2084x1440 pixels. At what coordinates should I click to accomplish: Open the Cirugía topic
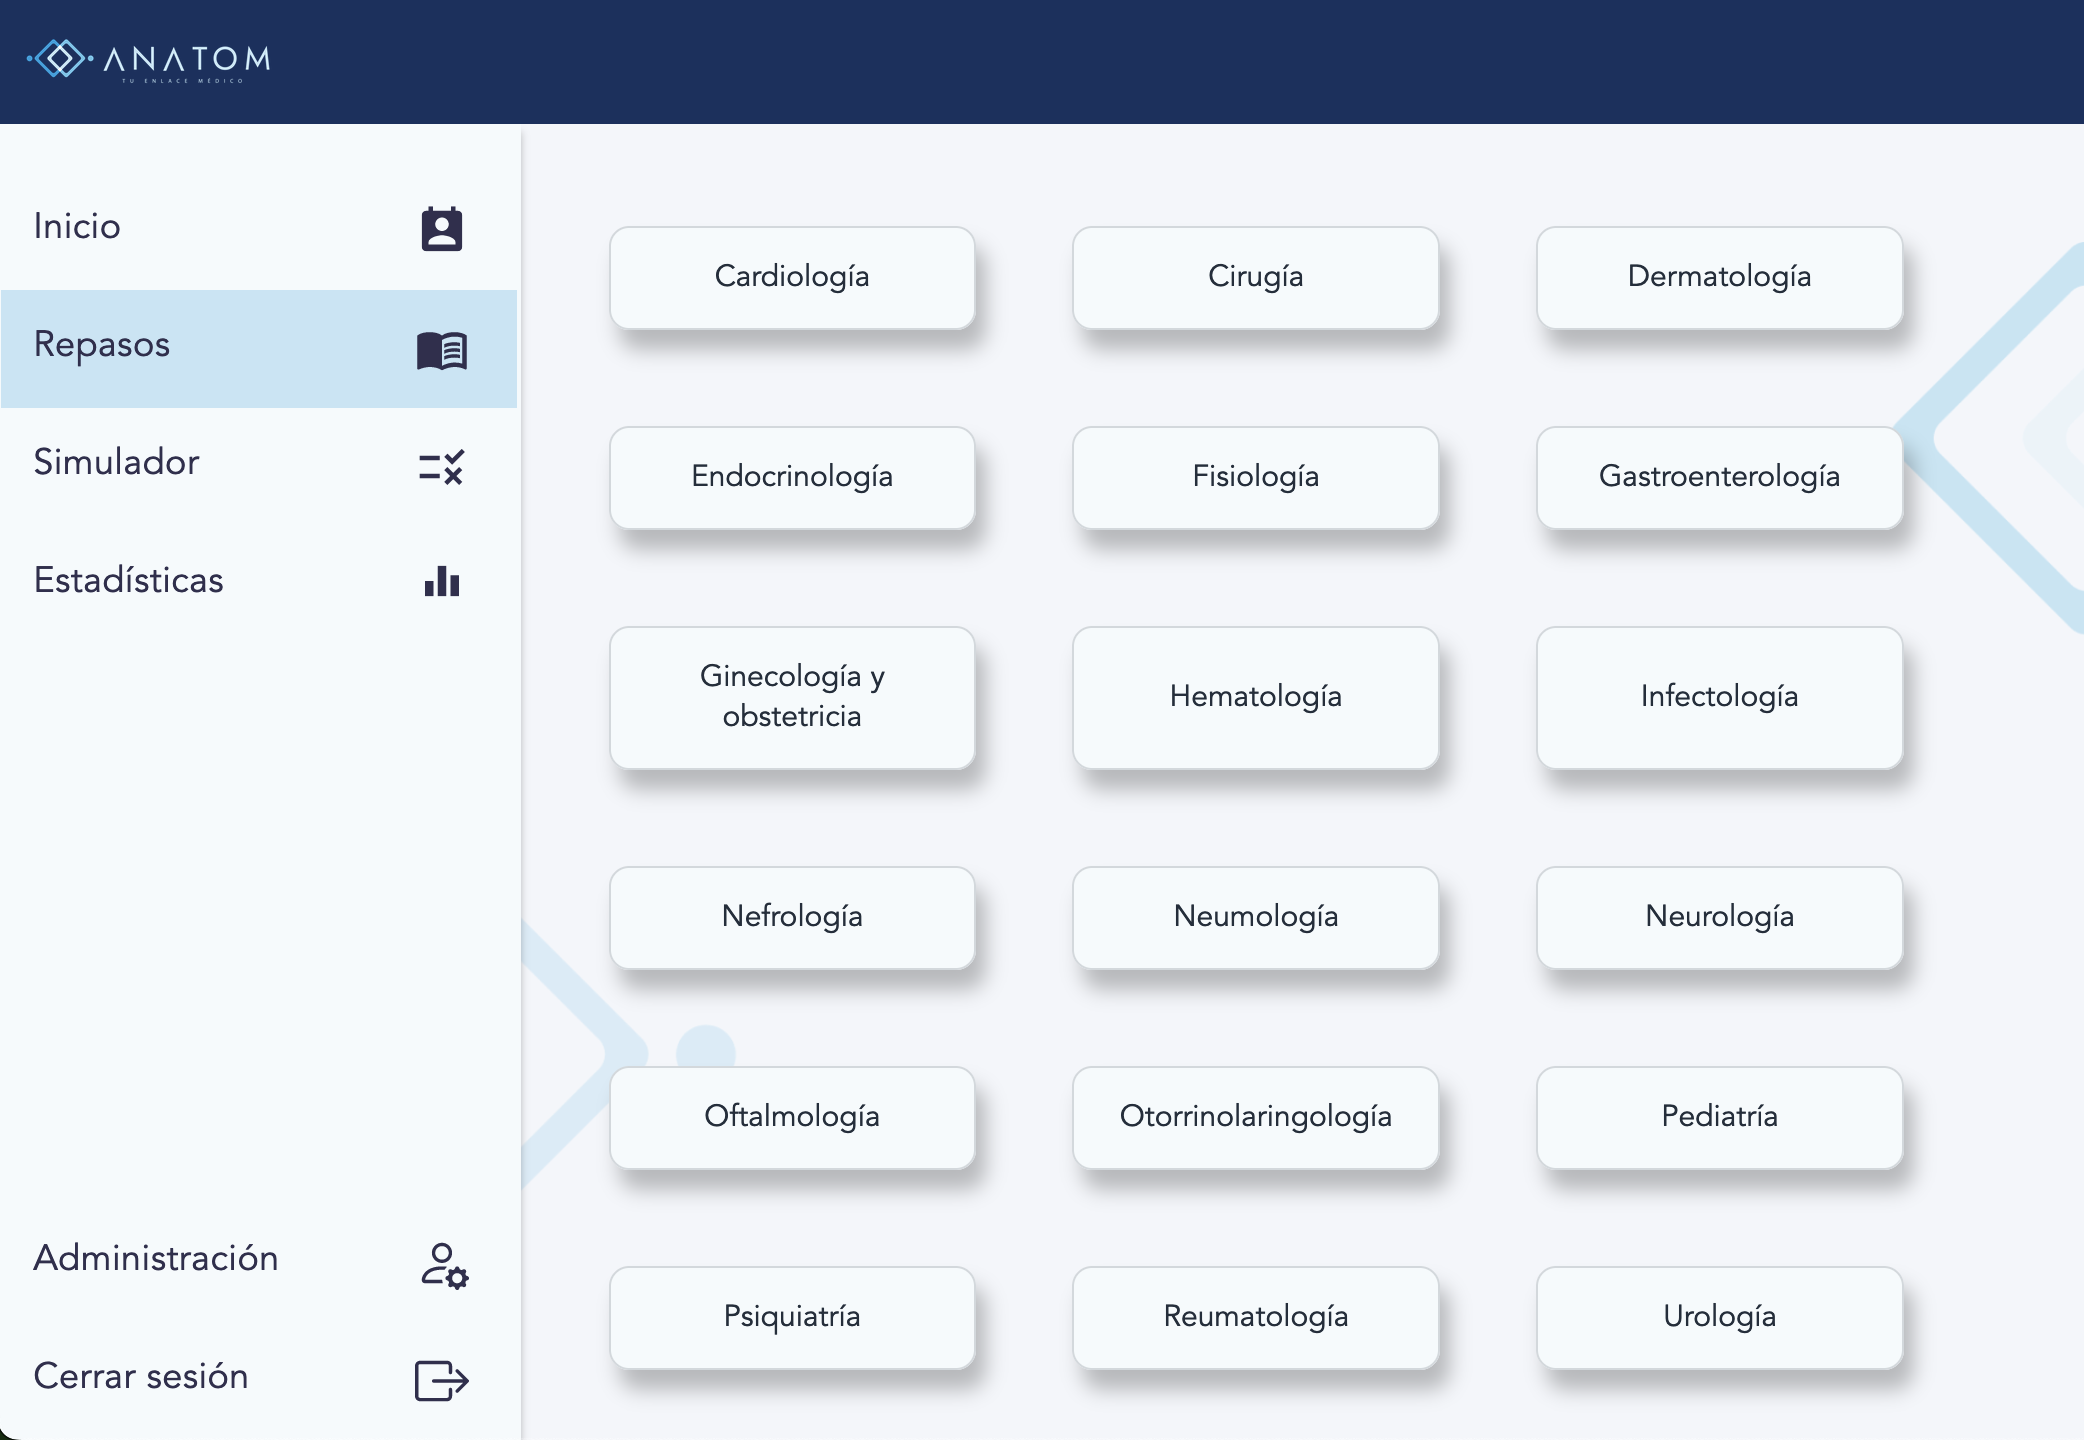(x=1255, y=277)
